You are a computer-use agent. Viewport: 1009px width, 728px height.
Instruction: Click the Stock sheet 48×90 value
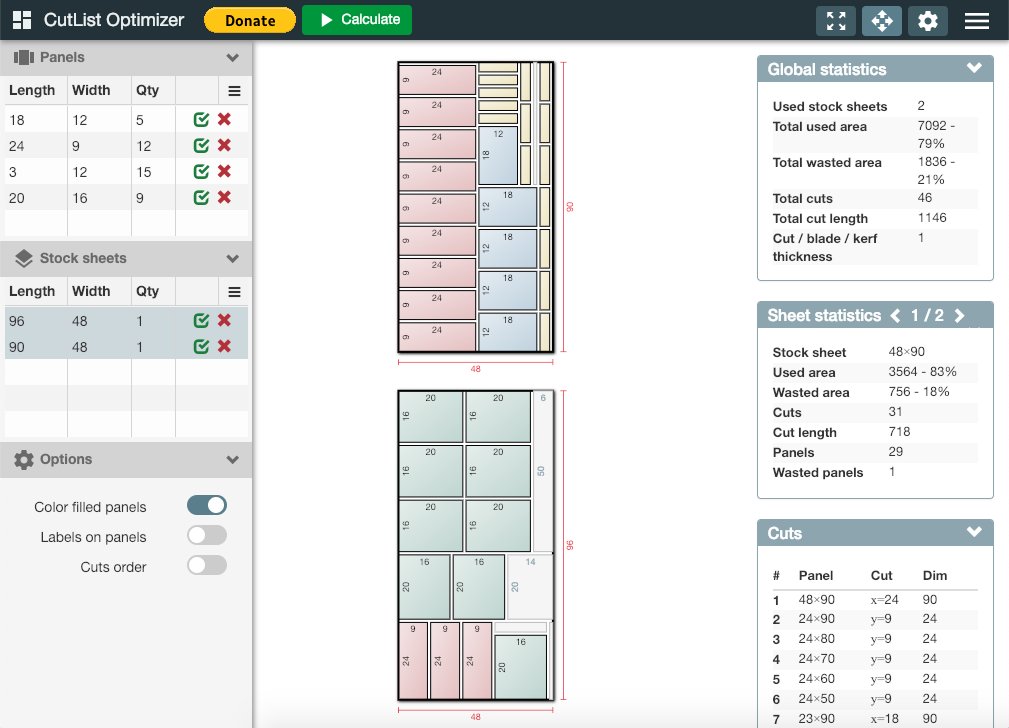pyautogui.click(x=906, y=351)
